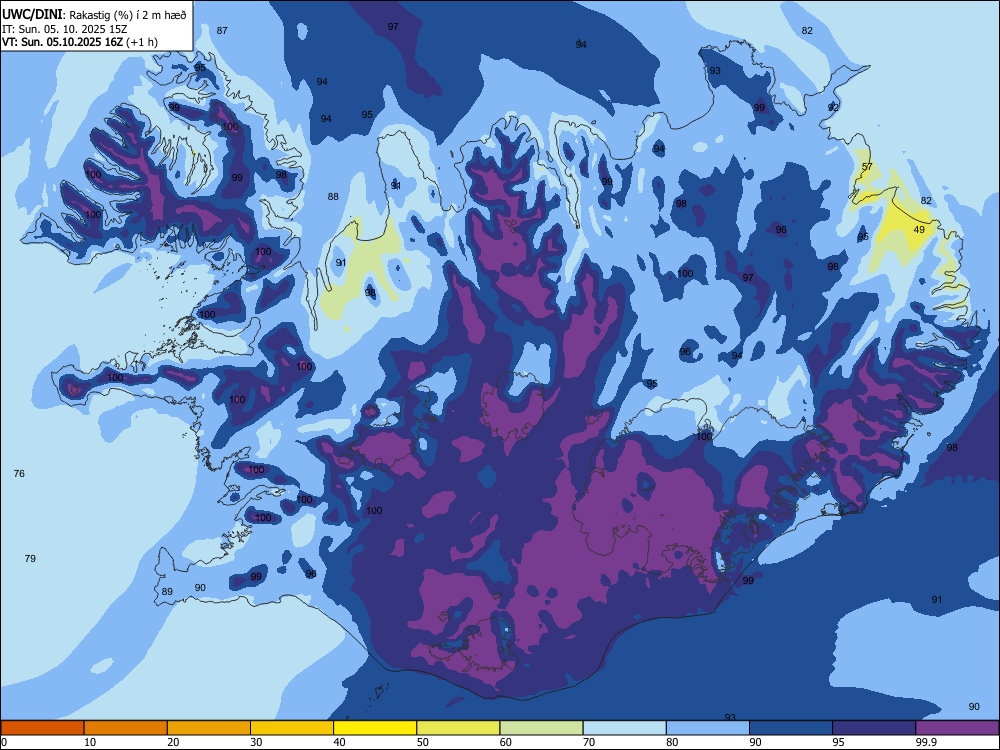
Task: Click the 'UWC/DINI' title text
Action: click(x=33, y=15)
